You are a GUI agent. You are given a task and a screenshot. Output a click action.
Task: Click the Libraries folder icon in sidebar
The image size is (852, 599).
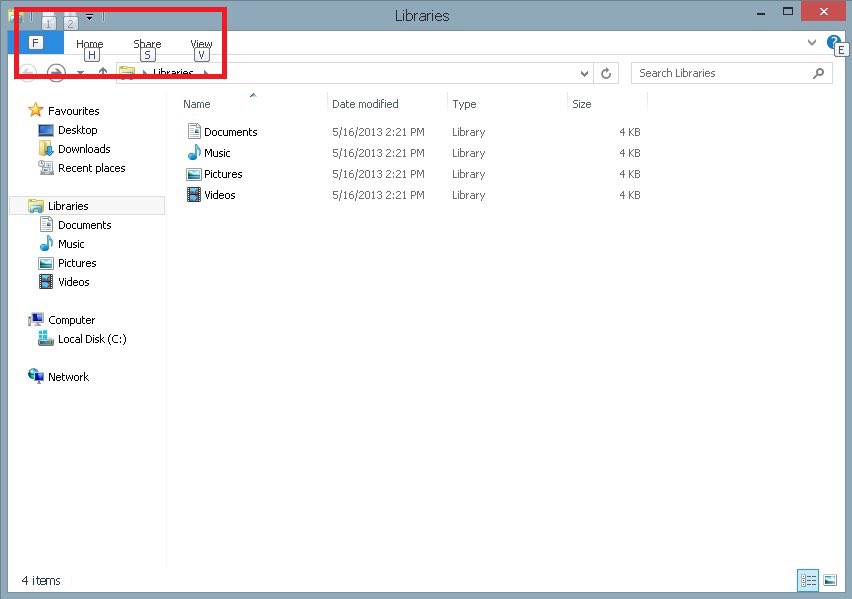36,206
